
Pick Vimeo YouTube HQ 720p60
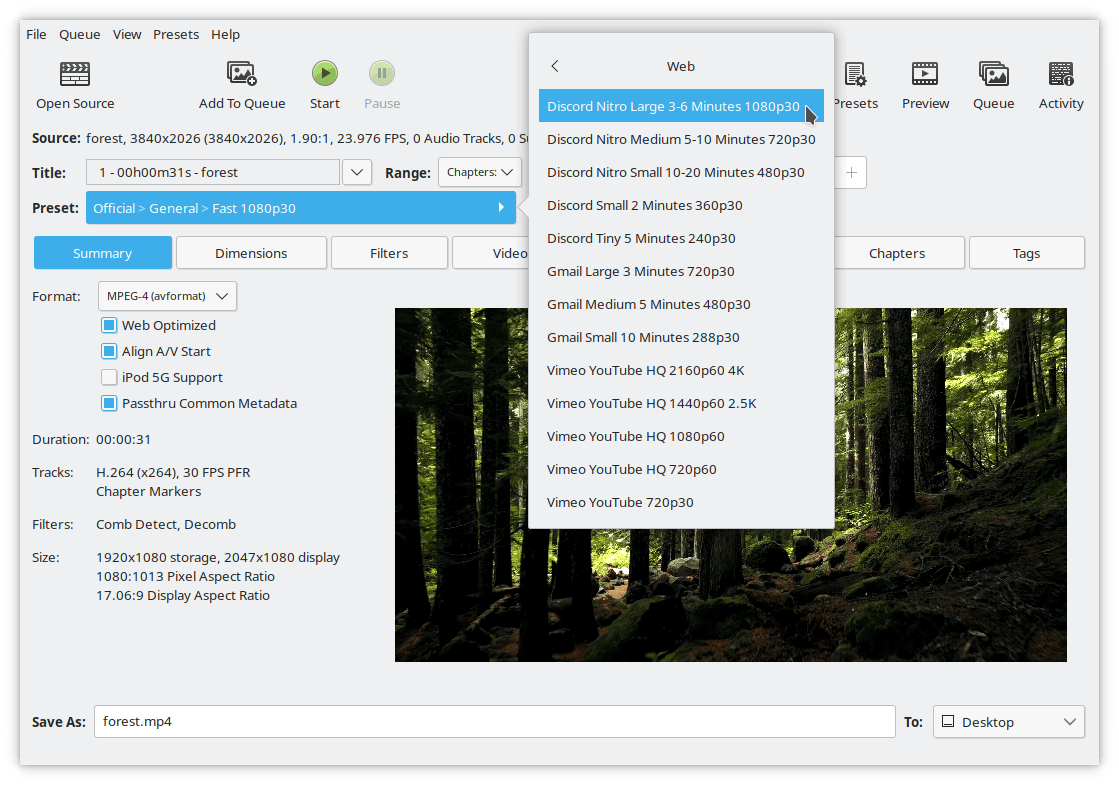coord(681,469)
